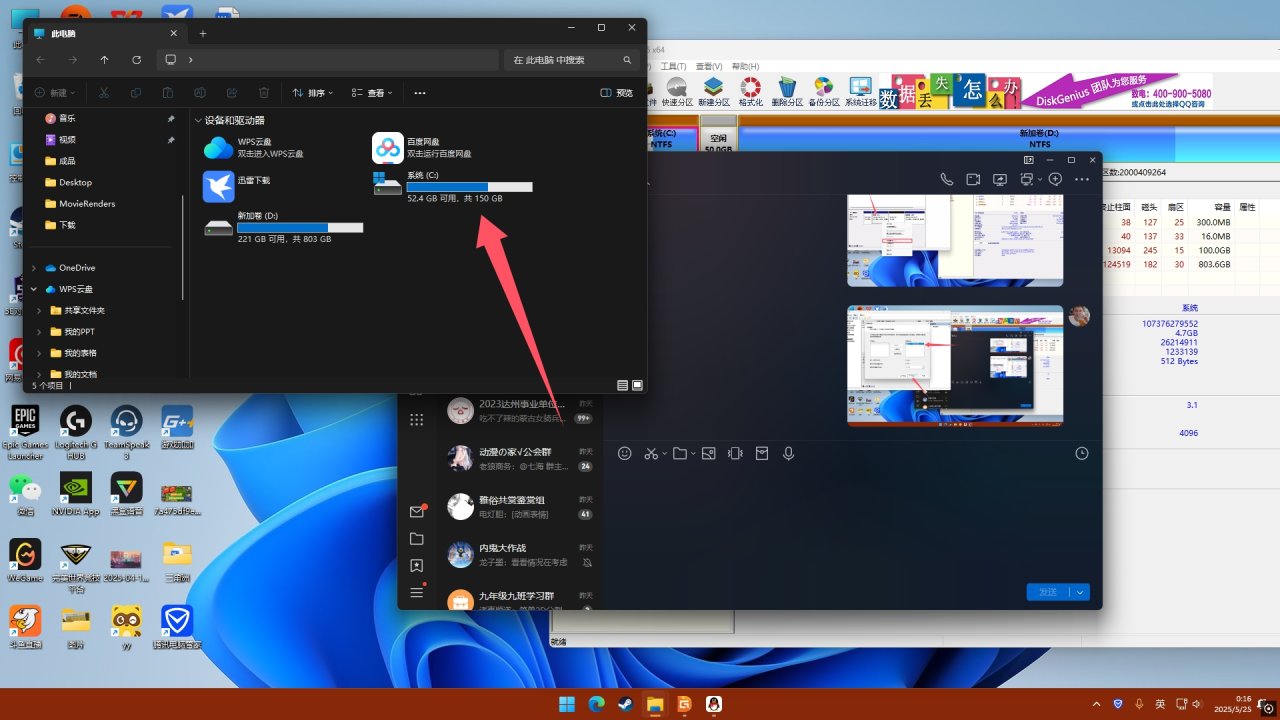Switch to large thumbnails view in Explorer
This screenshot has width=1280, height=720.
[x=637, y=385]
